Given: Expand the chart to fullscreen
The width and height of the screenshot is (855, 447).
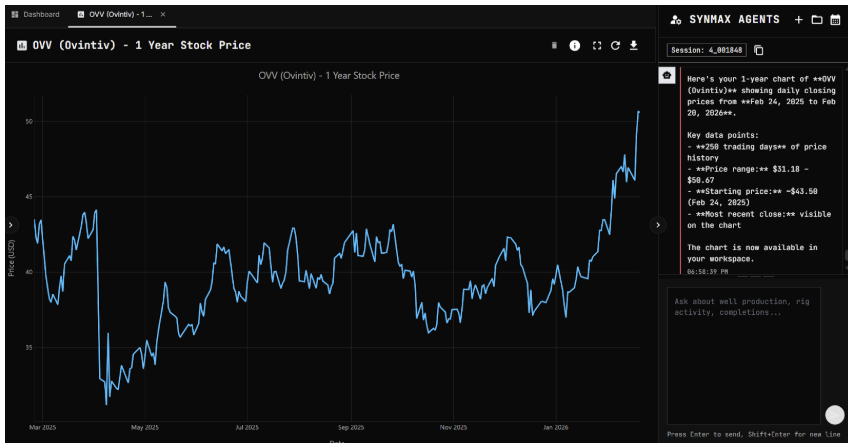Looking at the screenshot, I should [597, 45].
